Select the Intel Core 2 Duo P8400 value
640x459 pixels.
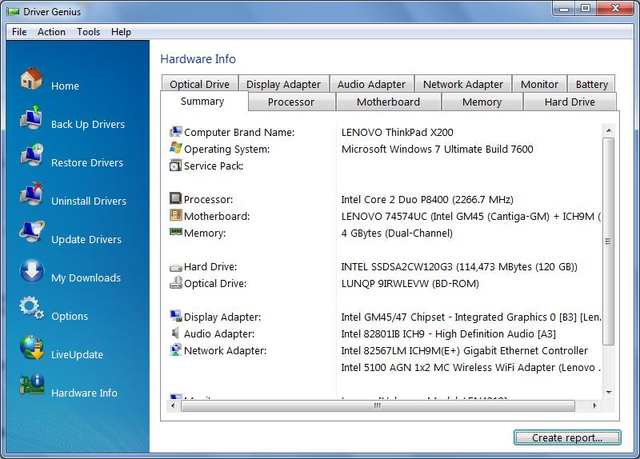[x=427, y=200]
